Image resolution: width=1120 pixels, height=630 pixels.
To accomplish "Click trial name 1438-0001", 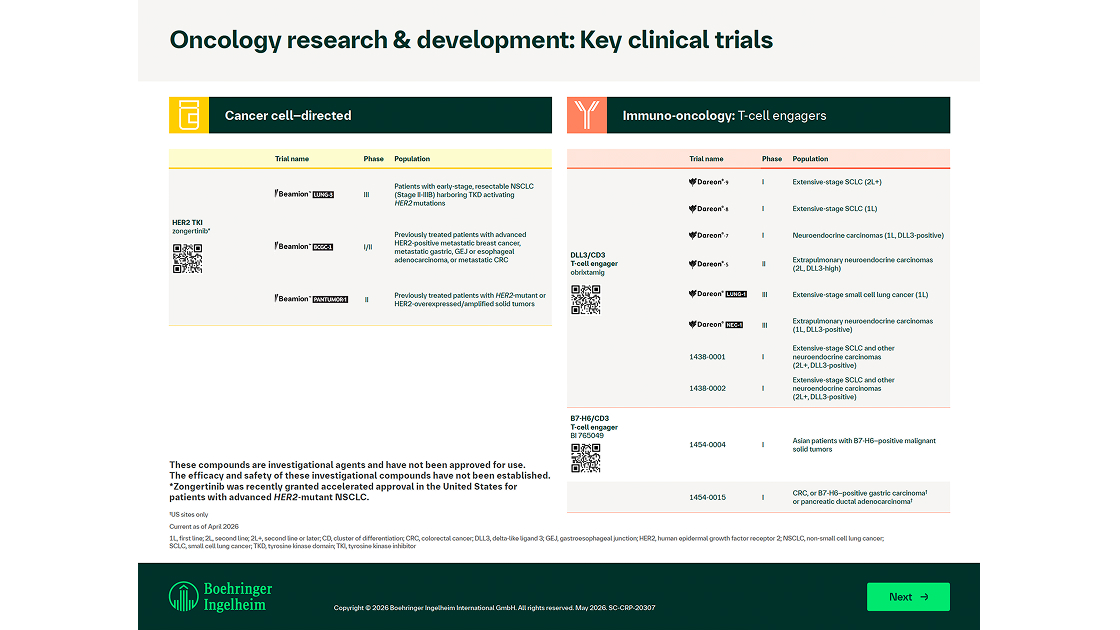I will [x=707, y=356].
